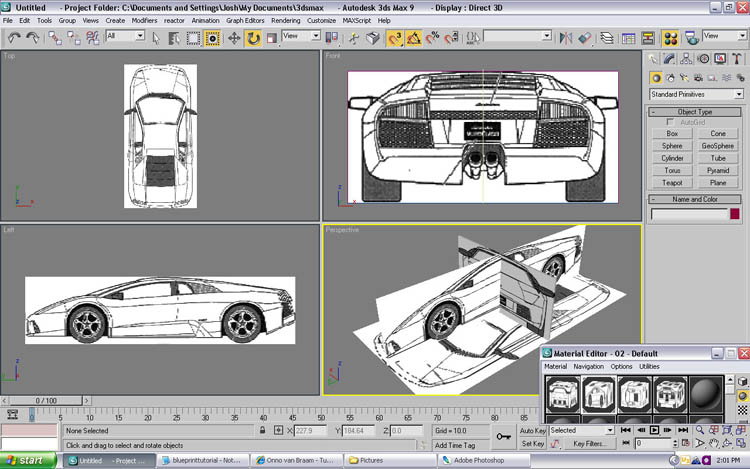Click the Undo arrow in the toolbar

(x=14, y=37)
